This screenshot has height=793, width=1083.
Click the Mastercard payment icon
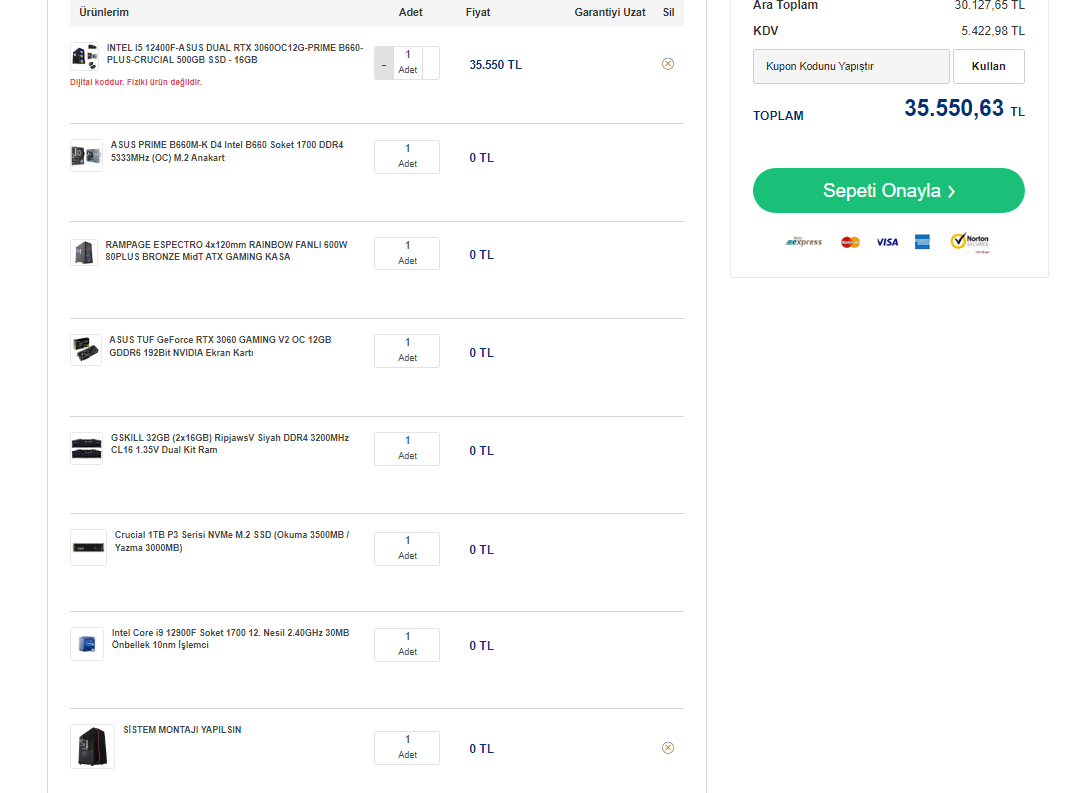click(x=850, y=242)
